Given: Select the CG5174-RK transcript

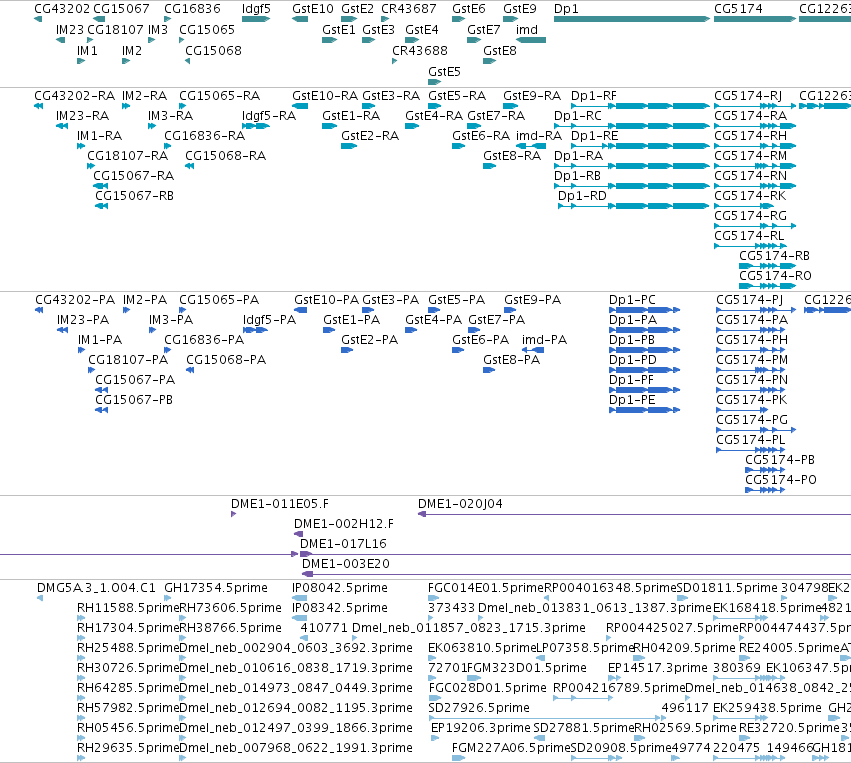Looking at the screenshot, I should (x=744, y=206).
